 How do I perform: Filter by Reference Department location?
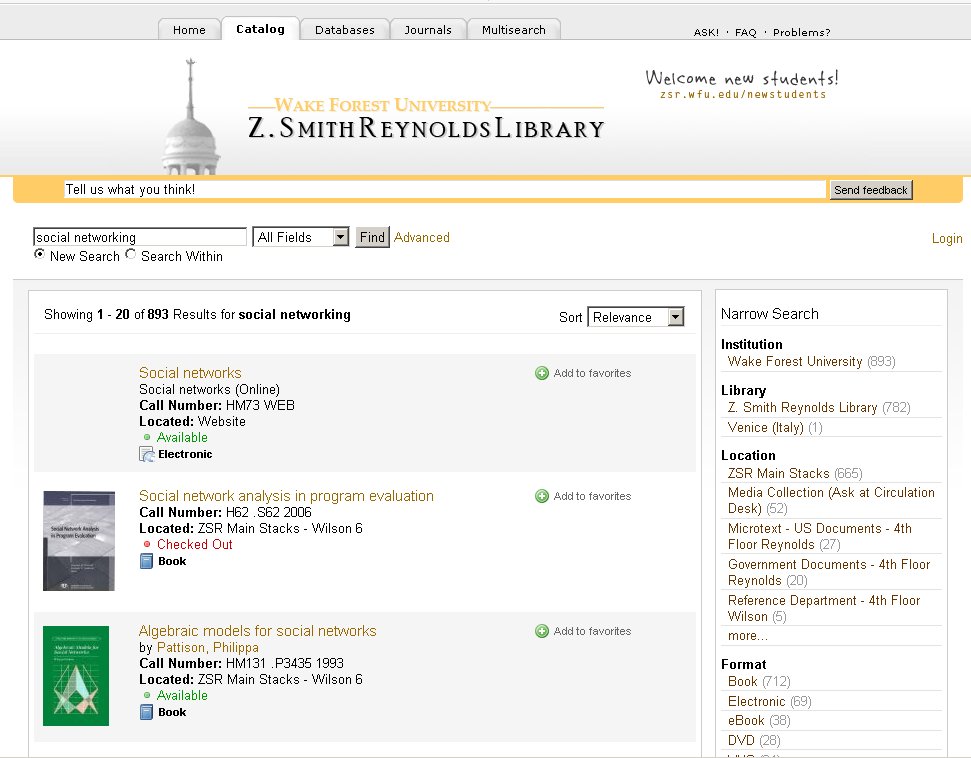824,608
